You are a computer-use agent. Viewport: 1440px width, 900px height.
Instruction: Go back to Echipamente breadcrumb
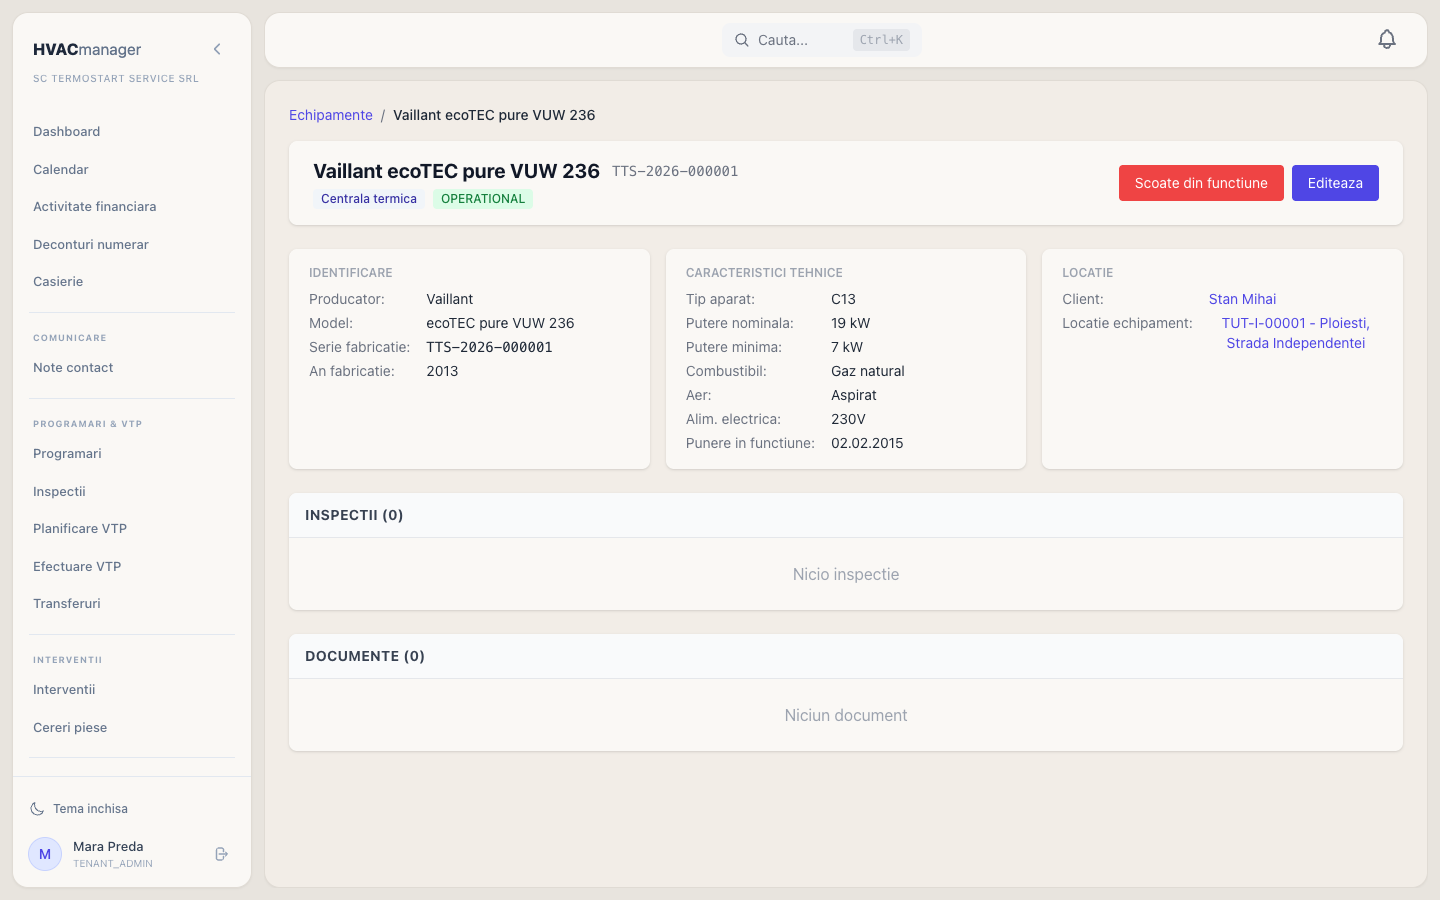click(331, 115)
